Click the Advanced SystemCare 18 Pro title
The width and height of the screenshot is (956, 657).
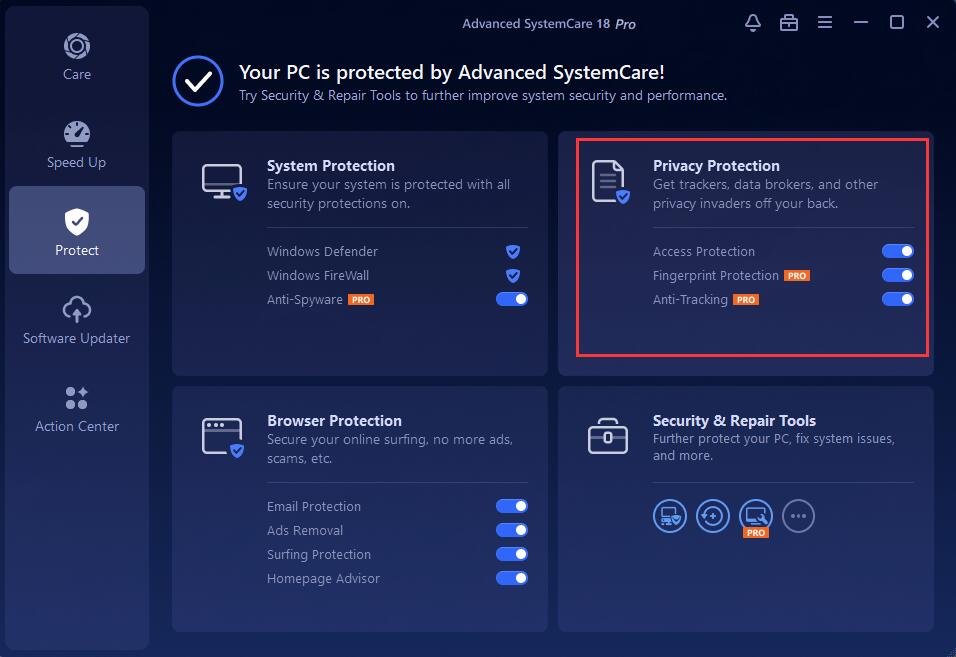click(x=549, y=24)
